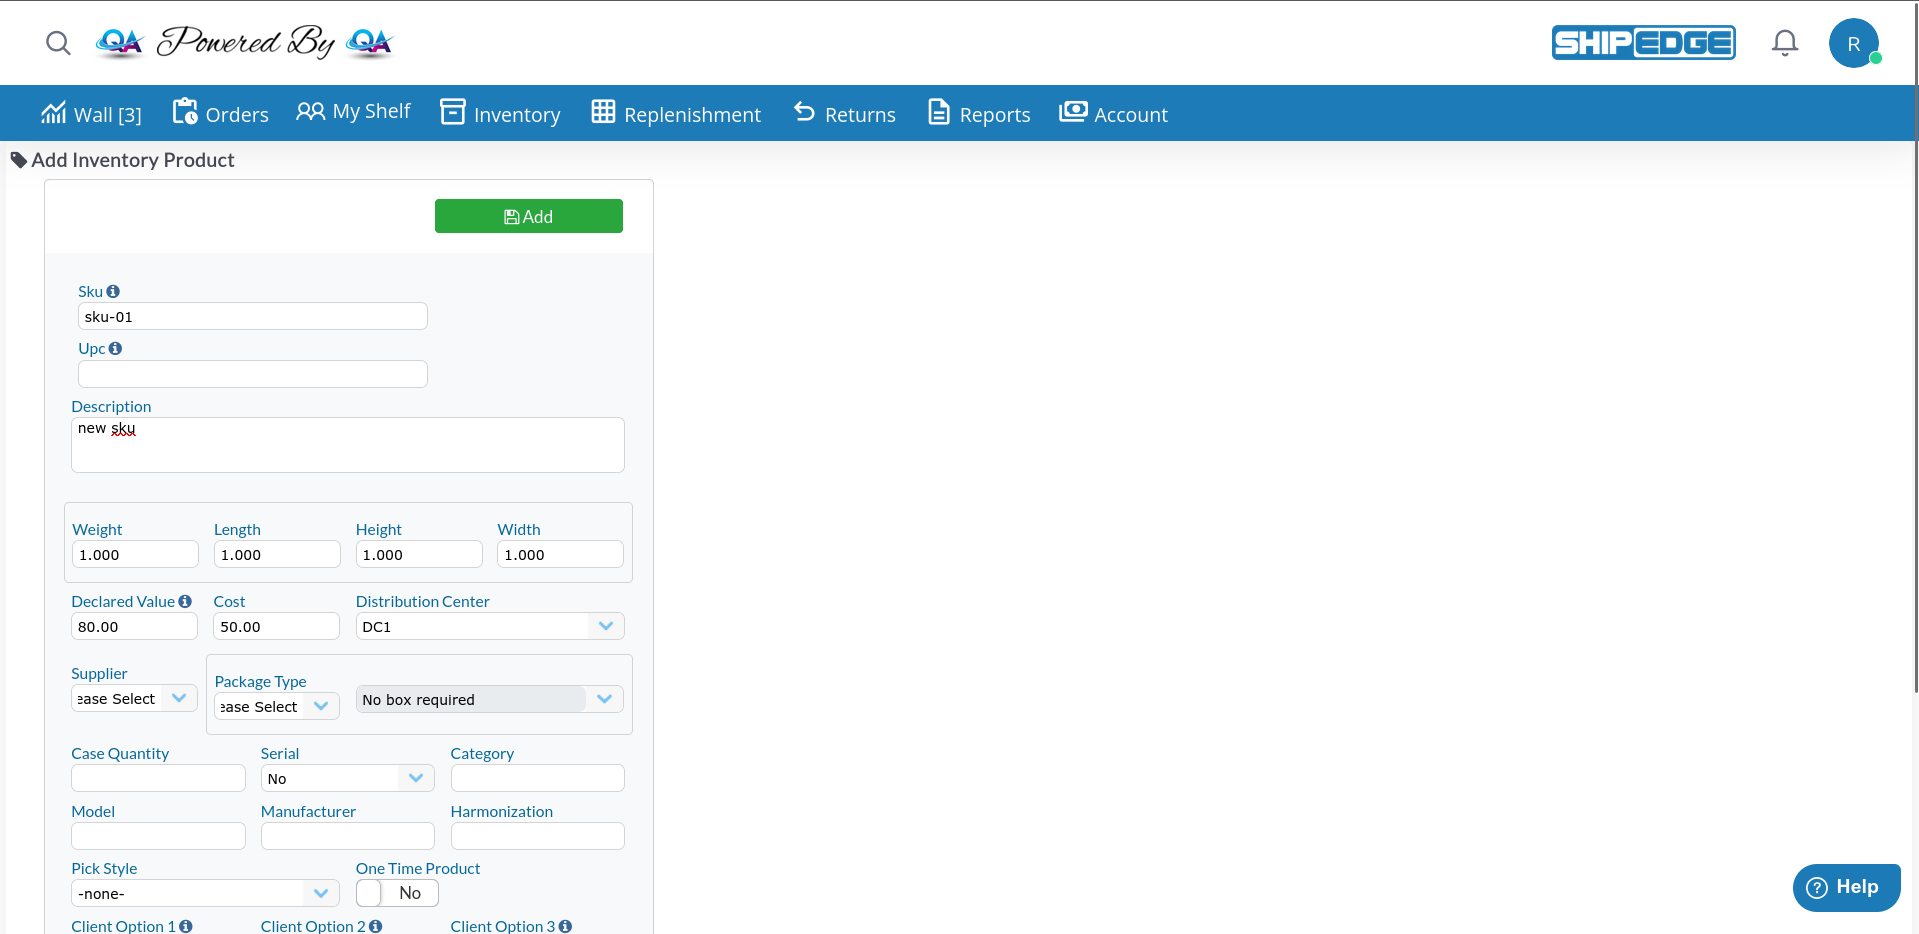
Task: Open the Help widget
Action: (1845, 887)
